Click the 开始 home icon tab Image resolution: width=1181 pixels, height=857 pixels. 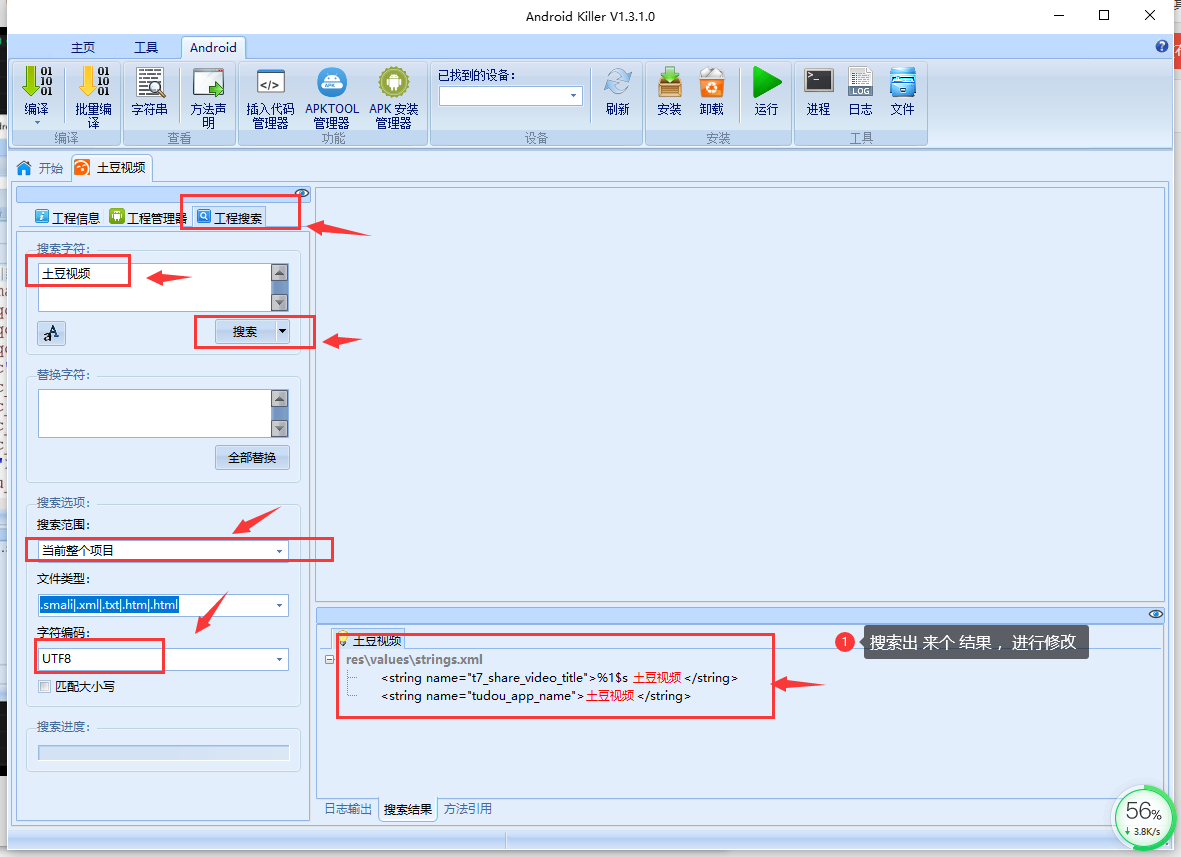point(39,168)
